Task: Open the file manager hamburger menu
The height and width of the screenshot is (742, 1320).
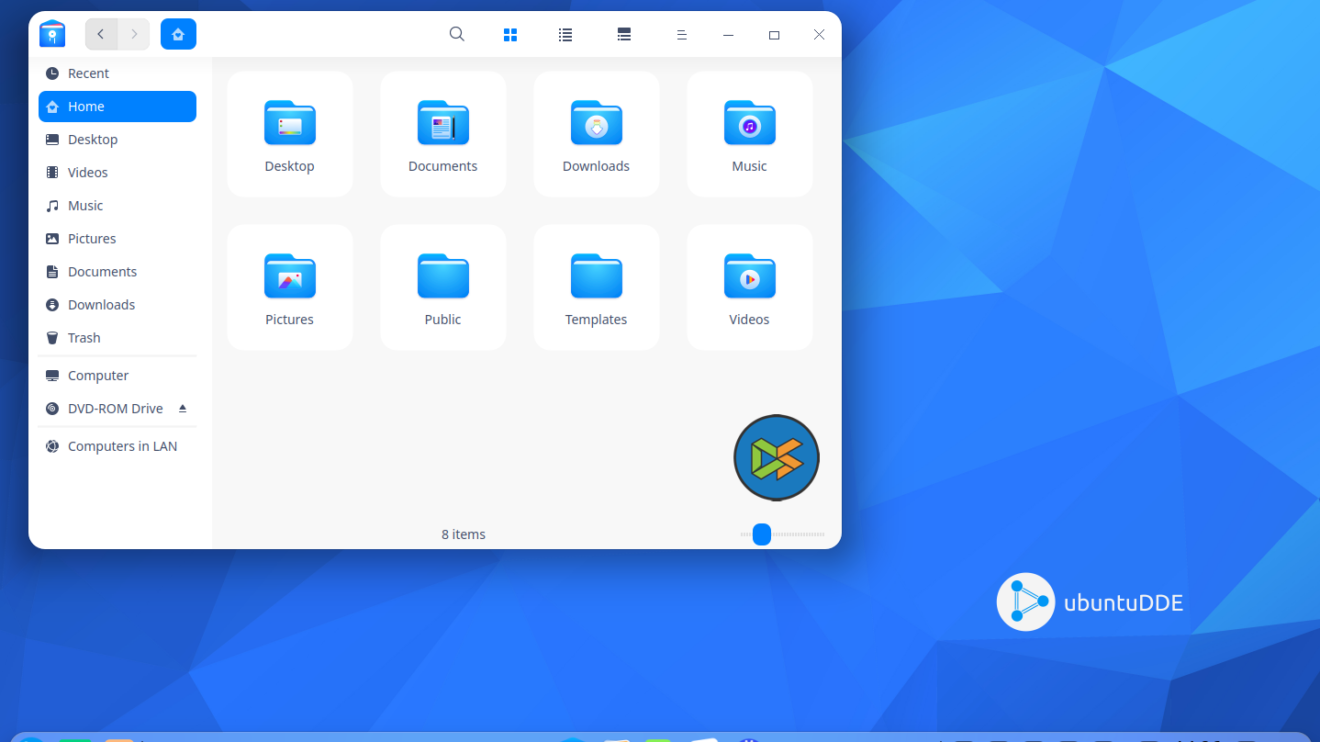Action: pos(681,35)
